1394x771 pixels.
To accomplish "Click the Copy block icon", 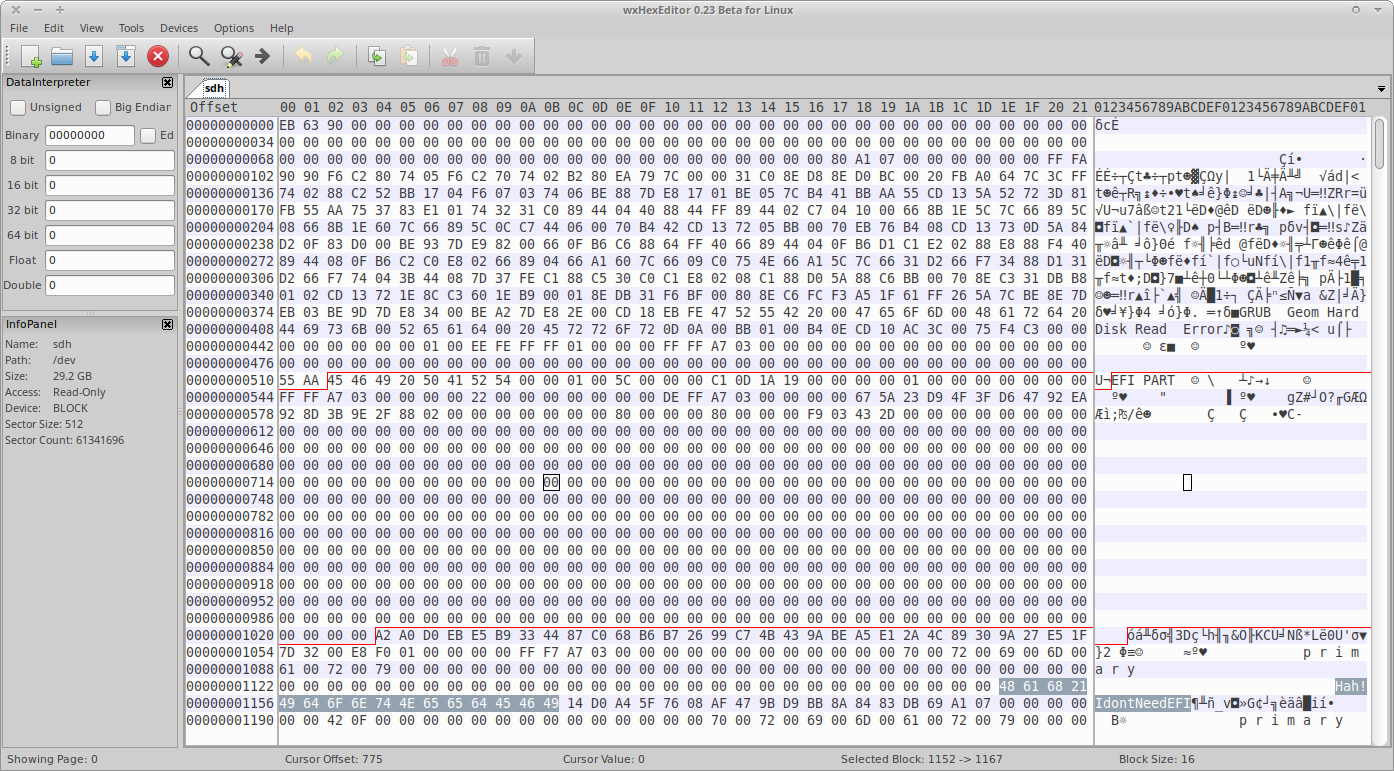I will point(377,57).
